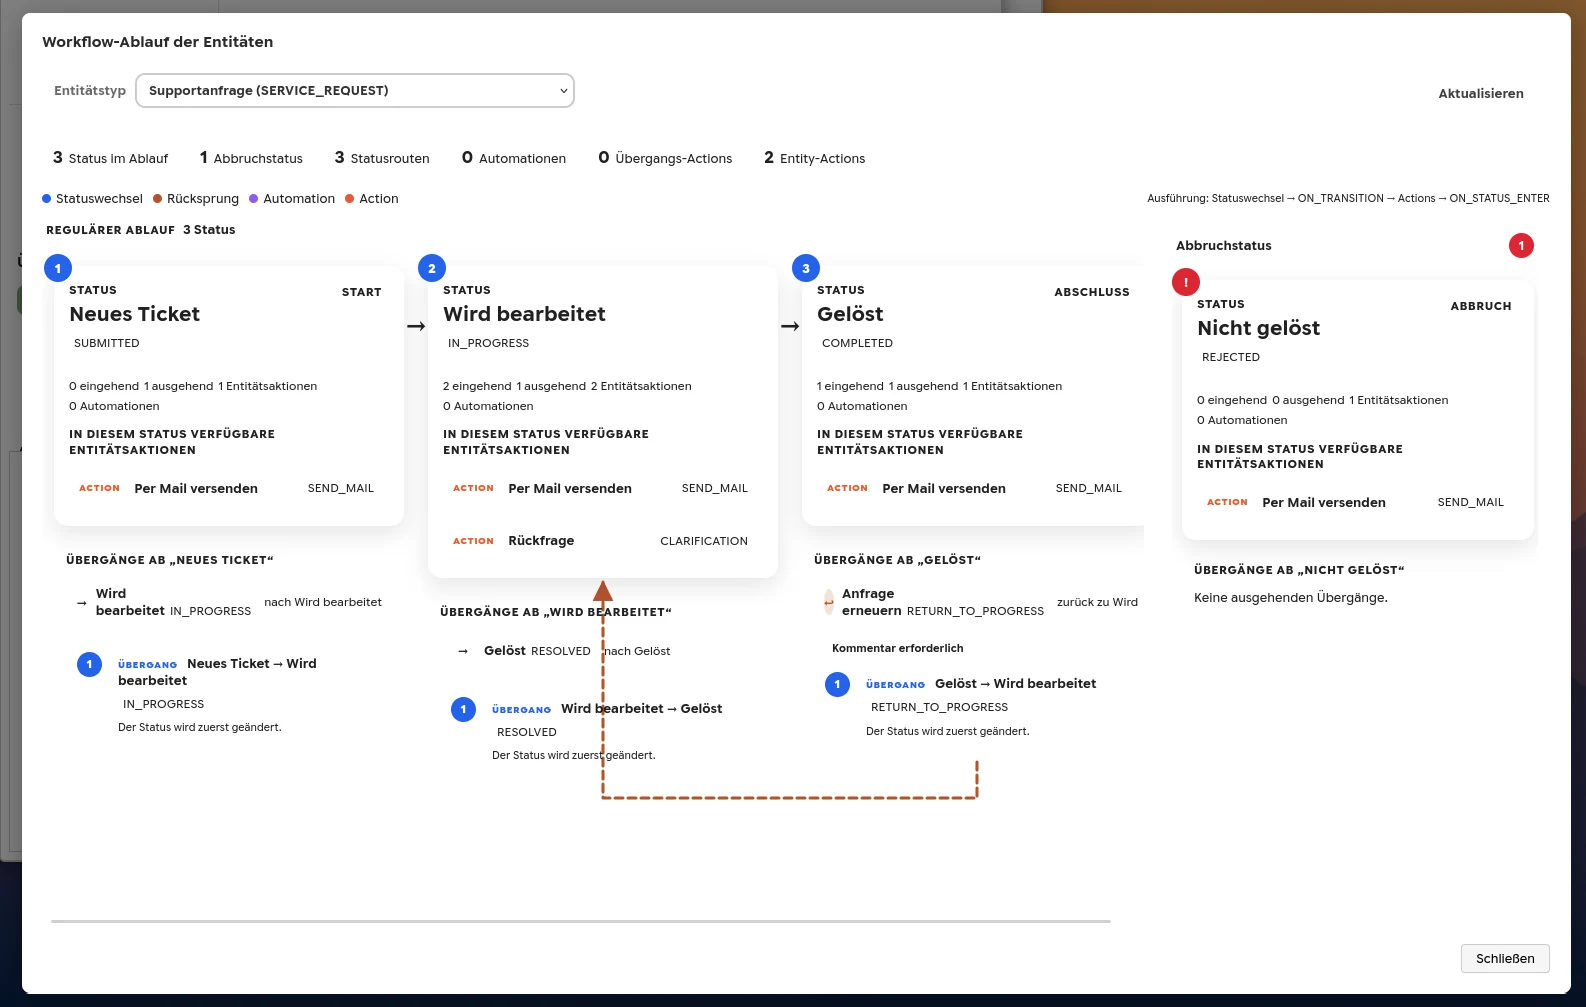Click step badge 3 on Gelöst card
Screen dimensions: 1586x1007
806,268
